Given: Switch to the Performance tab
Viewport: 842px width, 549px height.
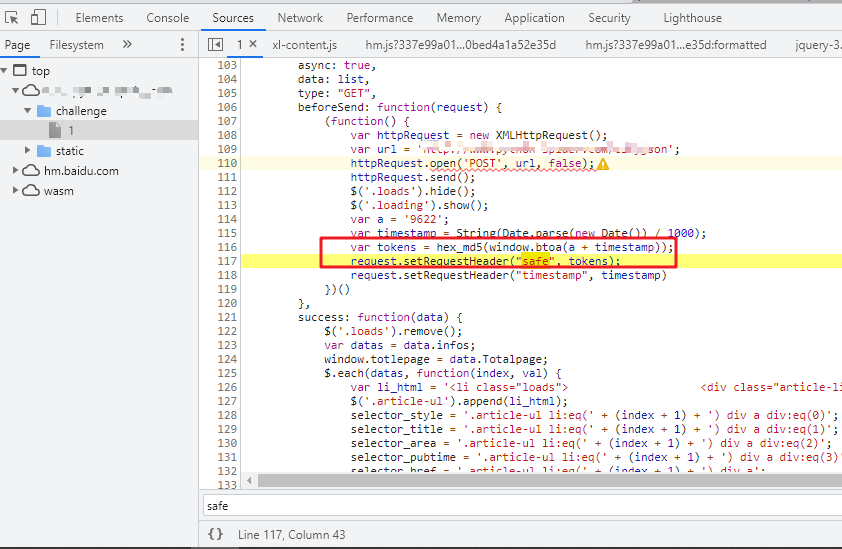Looking at the screenshot, I should [380, 18].
